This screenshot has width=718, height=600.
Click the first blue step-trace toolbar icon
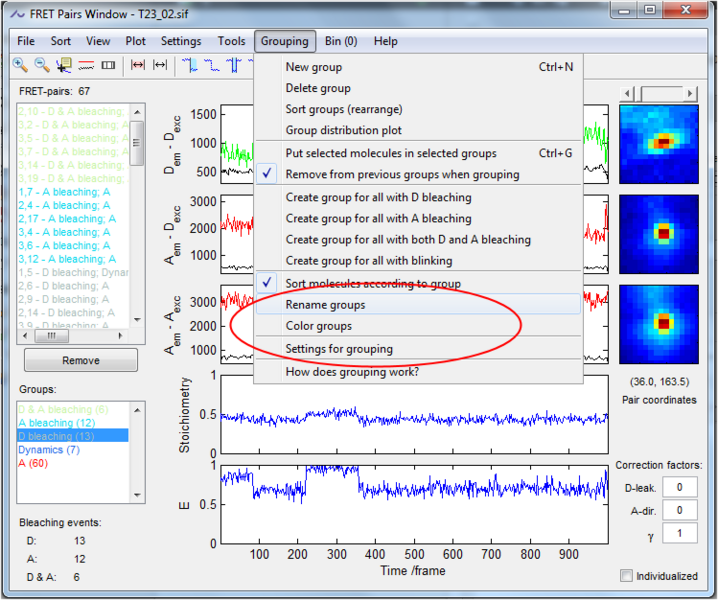click(x=190, y=65)
